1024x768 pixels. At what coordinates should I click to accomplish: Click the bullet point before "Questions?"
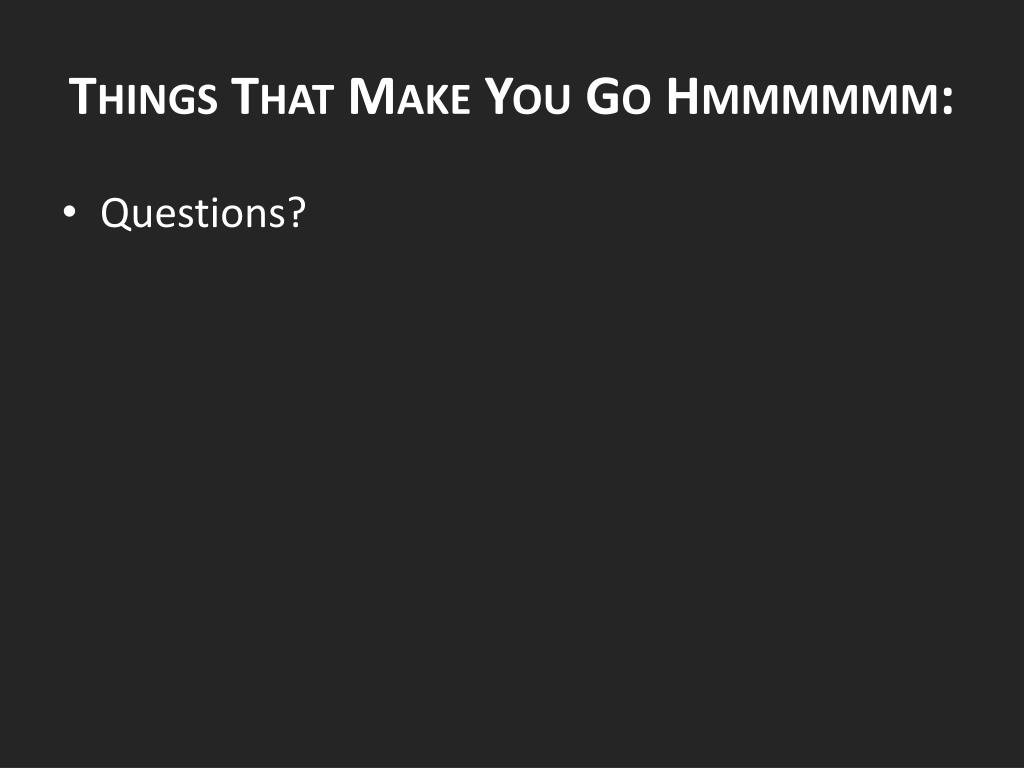tap(69, 212)
